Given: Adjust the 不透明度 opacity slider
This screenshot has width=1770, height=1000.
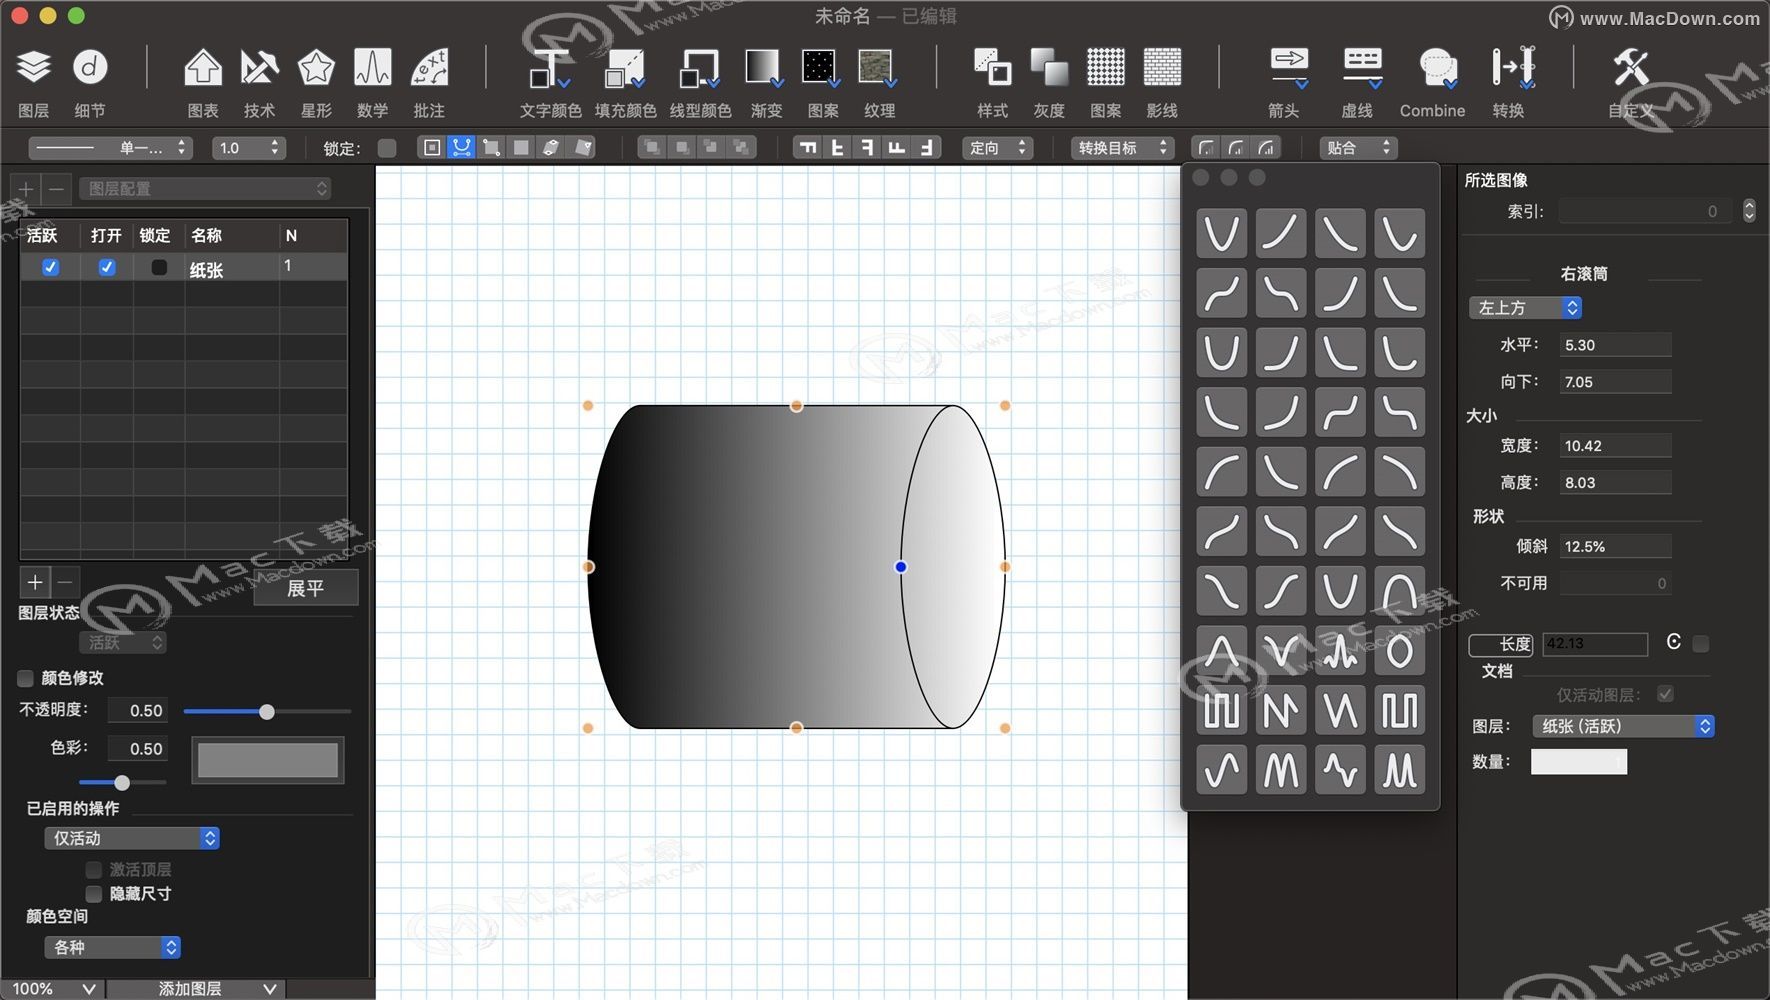Looking at the screenshot, I should coord(266,711).
